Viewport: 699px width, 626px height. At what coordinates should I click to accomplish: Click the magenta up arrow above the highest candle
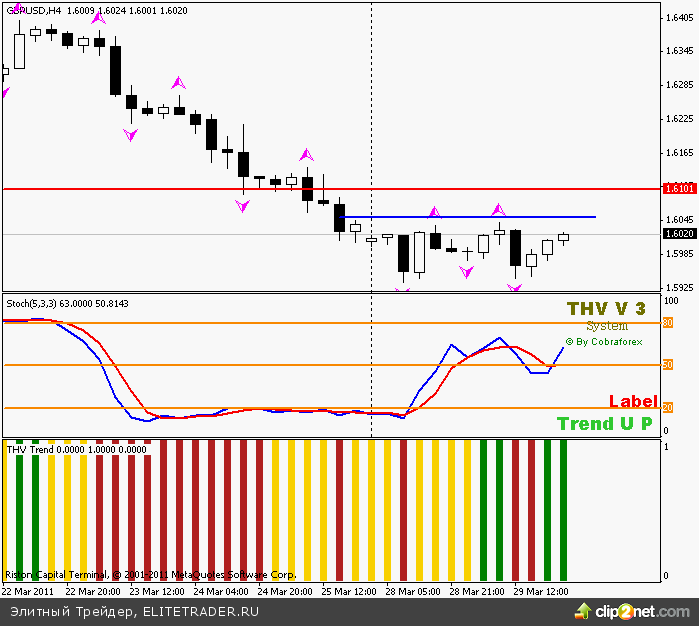pos(98,15)
